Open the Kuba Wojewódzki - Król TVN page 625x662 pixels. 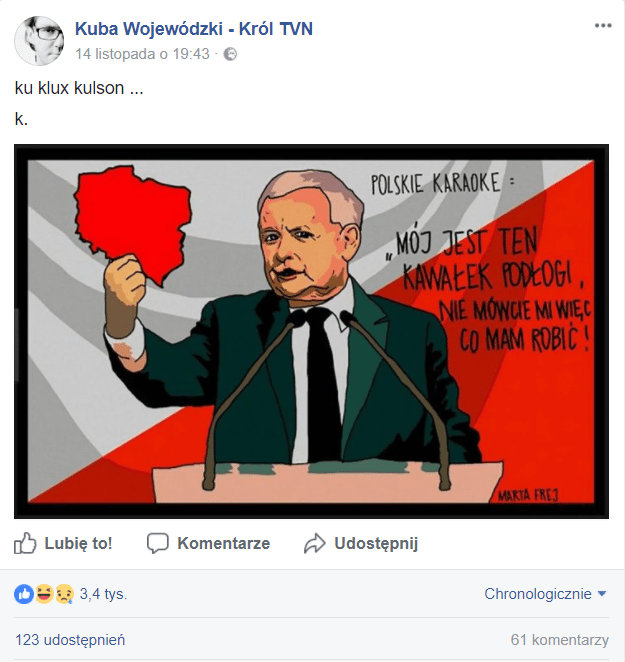click(194, 29)
